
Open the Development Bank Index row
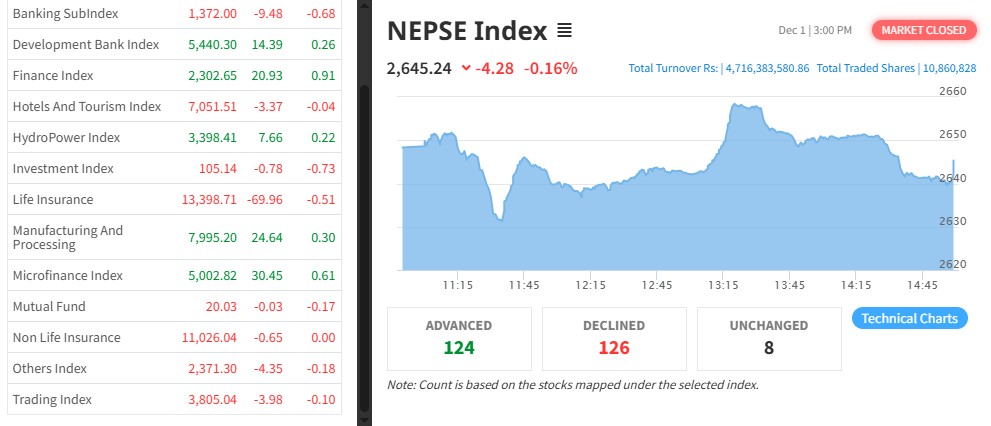pos(85,45)
